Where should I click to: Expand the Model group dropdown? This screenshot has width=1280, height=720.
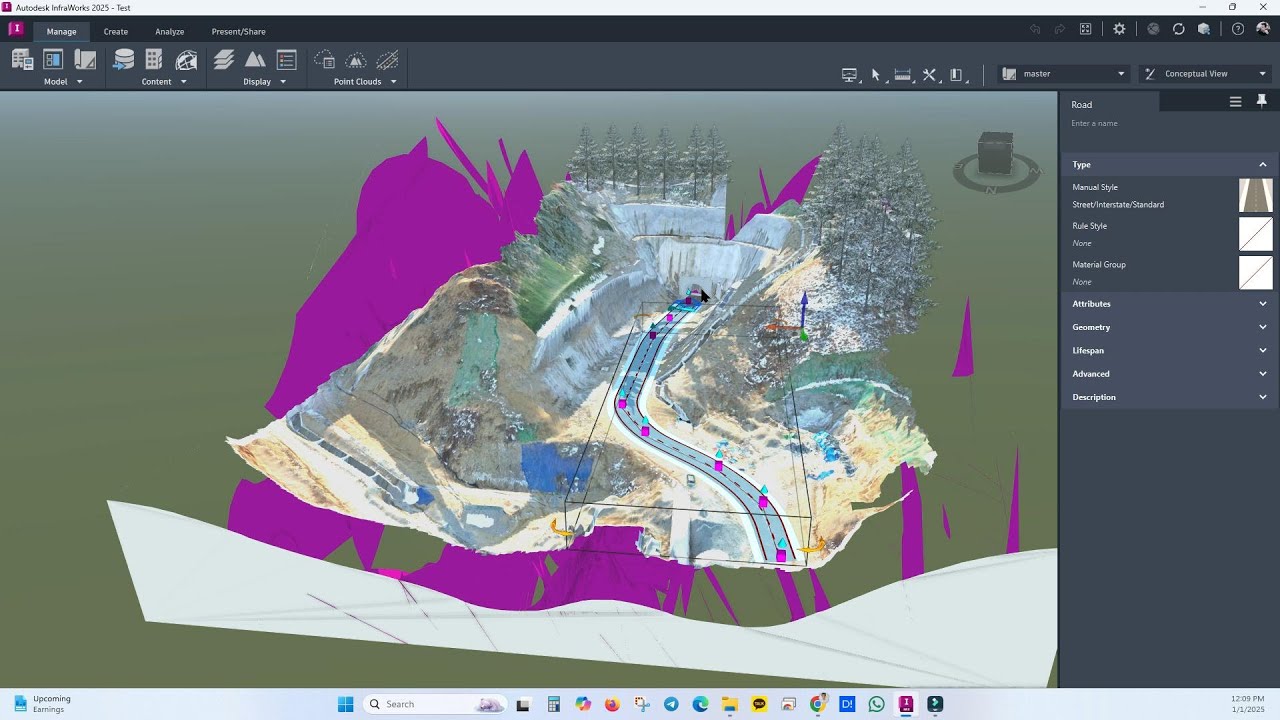click(79, 82)
